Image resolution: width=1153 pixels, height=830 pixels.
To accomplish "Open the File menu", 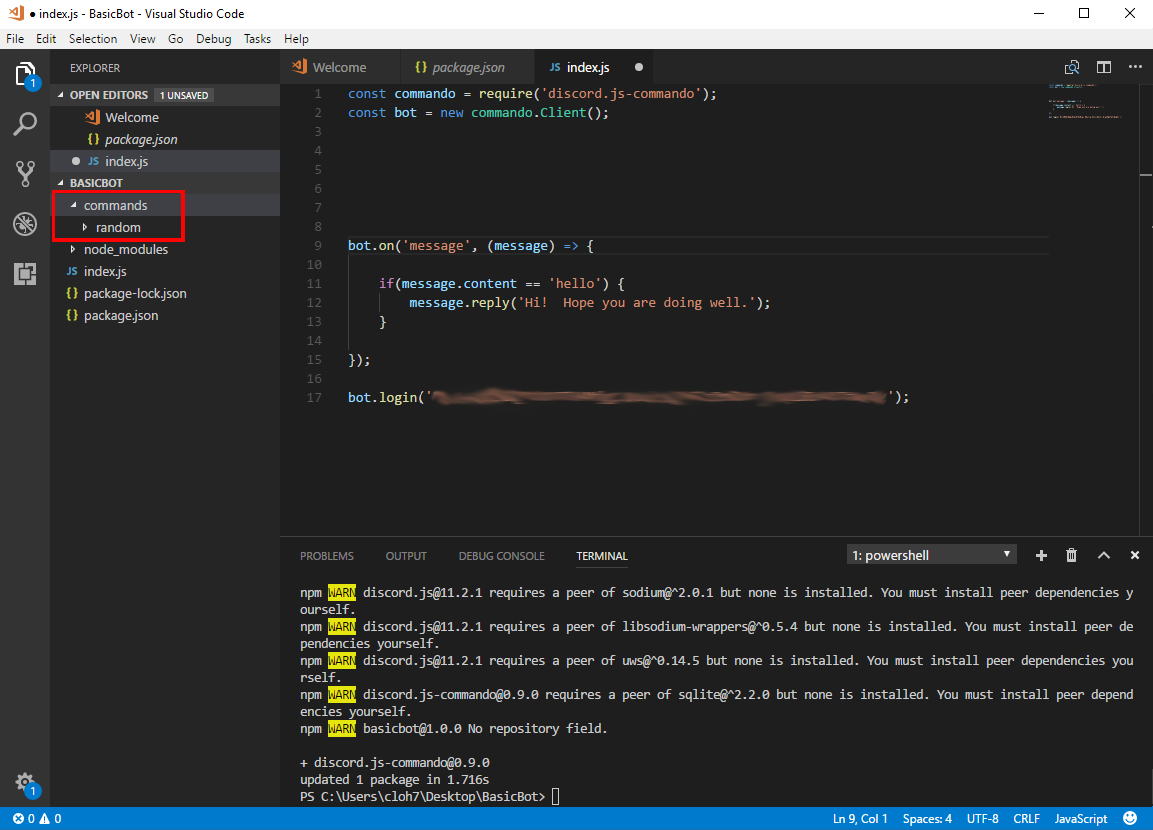I will coord(15,39).
